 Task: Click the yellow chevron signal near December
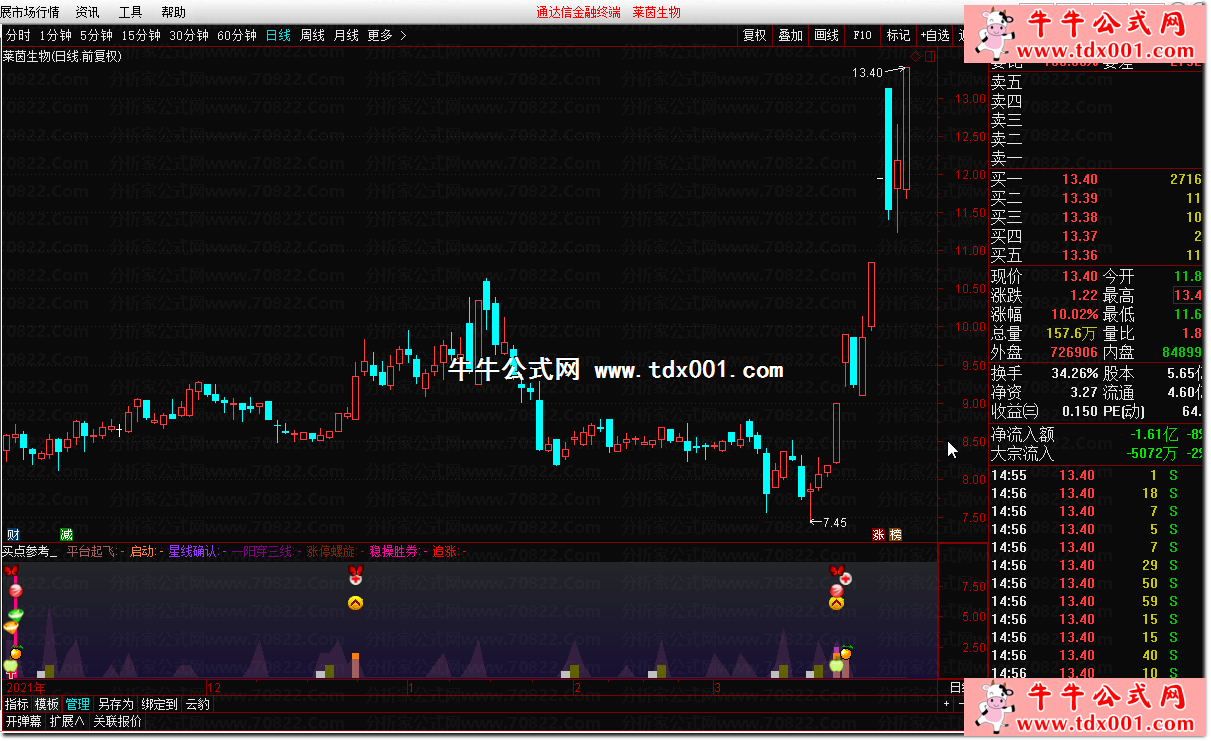(355, 602)
